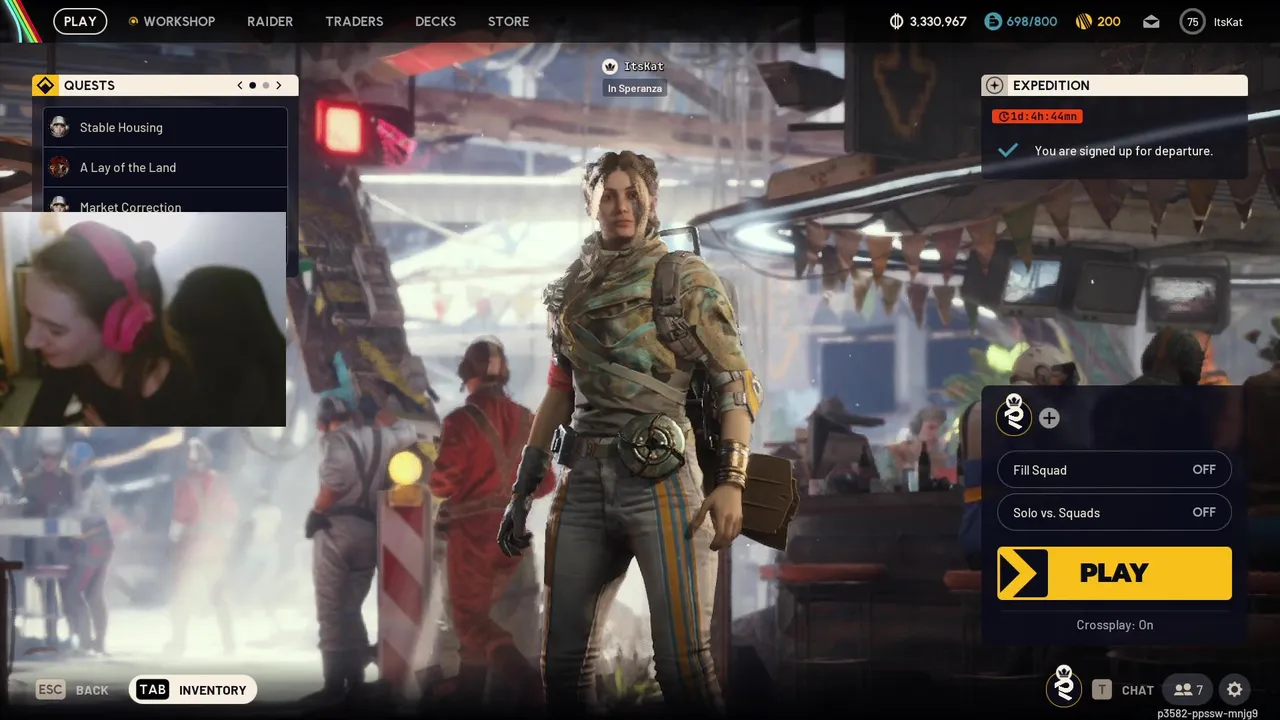Go to next quests page arrow
The height and width of the screenshot is (720, 1280).
click(279, 86)
